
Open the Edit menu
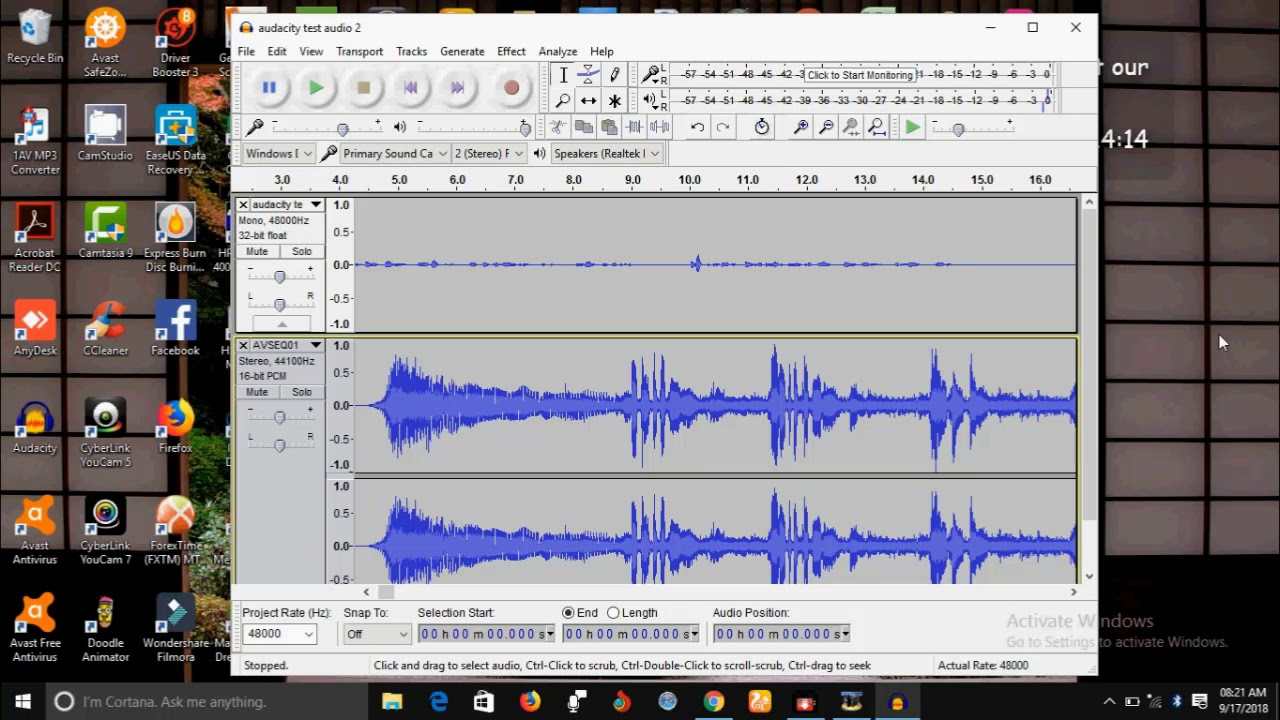(277, 51)
